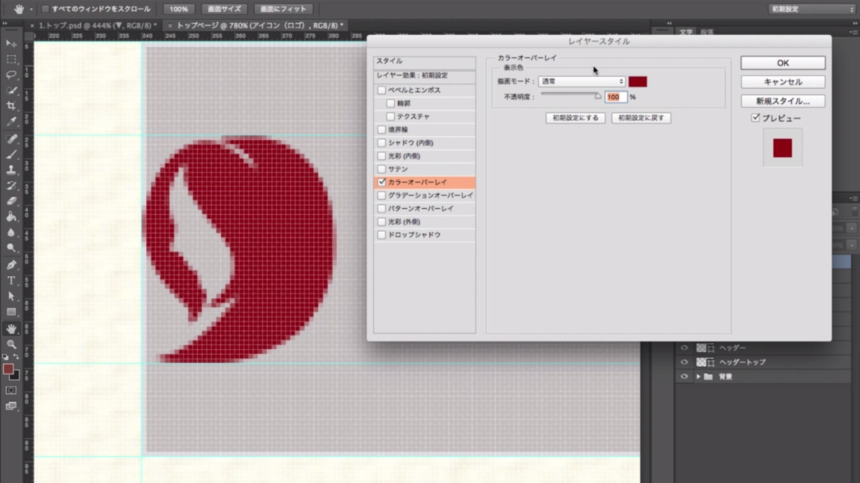Select the Lasso tool
Screen dimensions: 860x483
[x=11, y=75]
